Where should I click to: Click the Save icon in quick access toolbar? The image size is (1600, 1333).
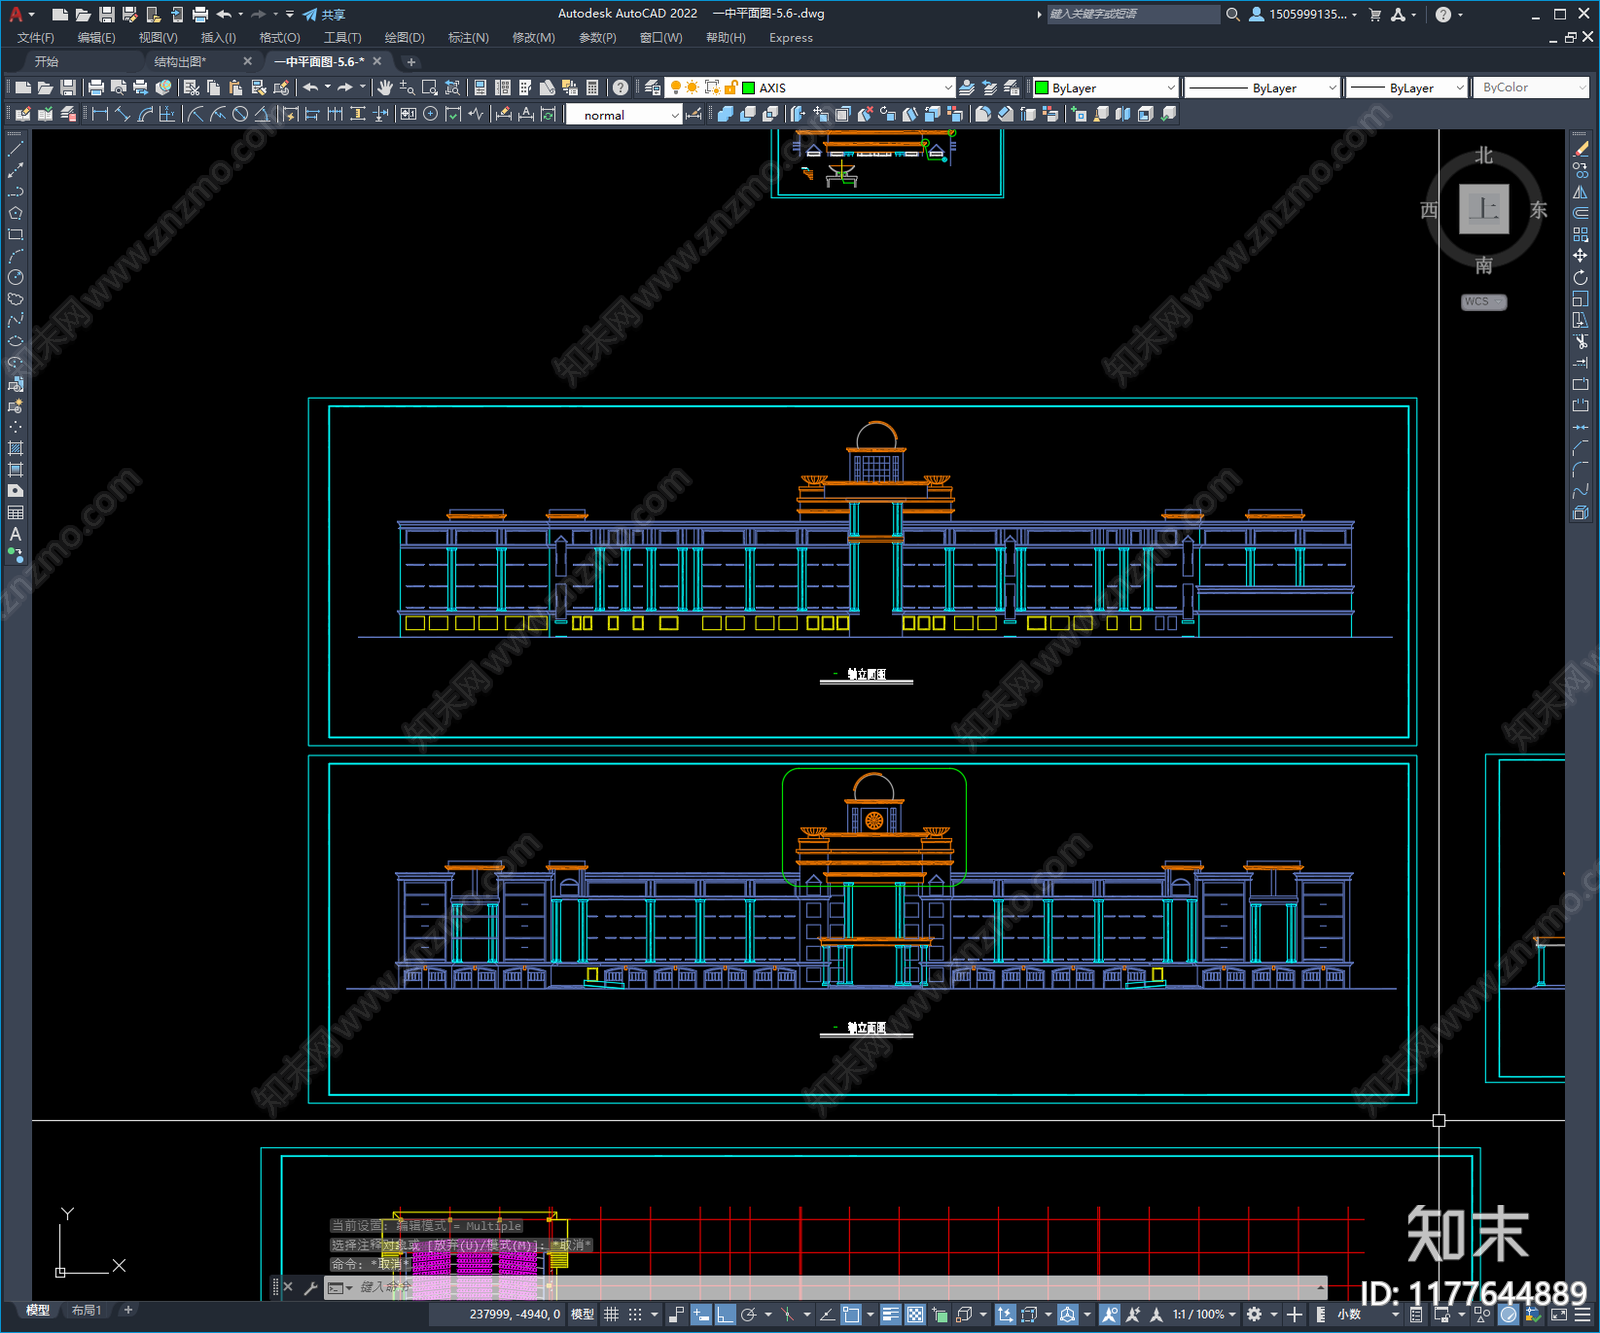click(106, 14)
